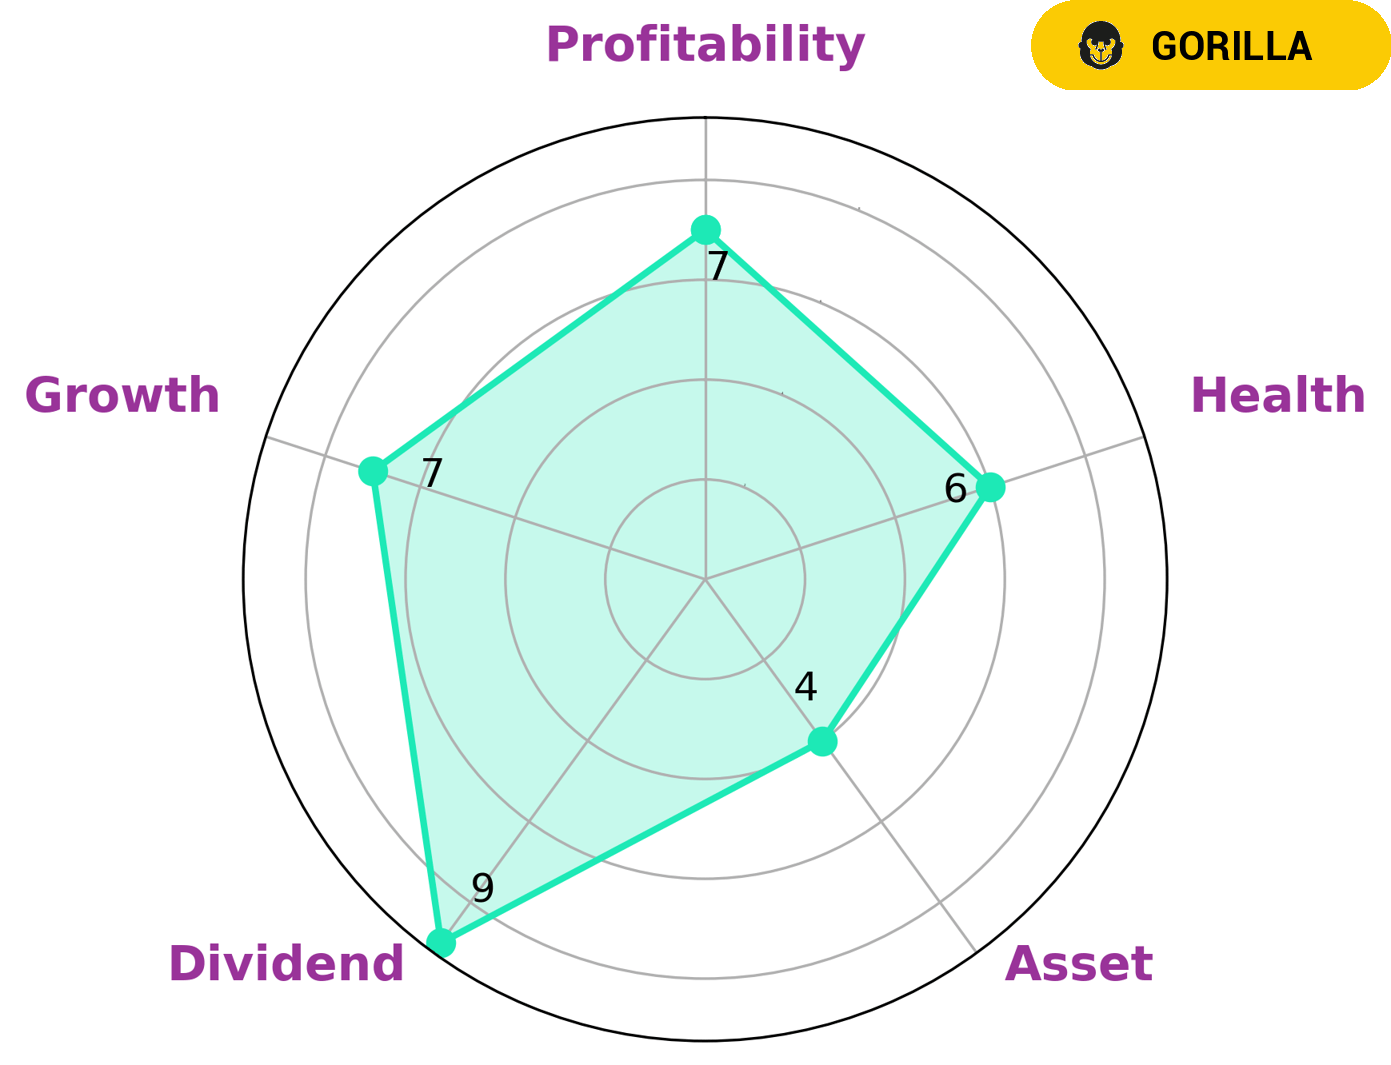This screenshot has width=1391, height=1065.
Task: Click the Dividend score value 9
Action: point(483,887)
